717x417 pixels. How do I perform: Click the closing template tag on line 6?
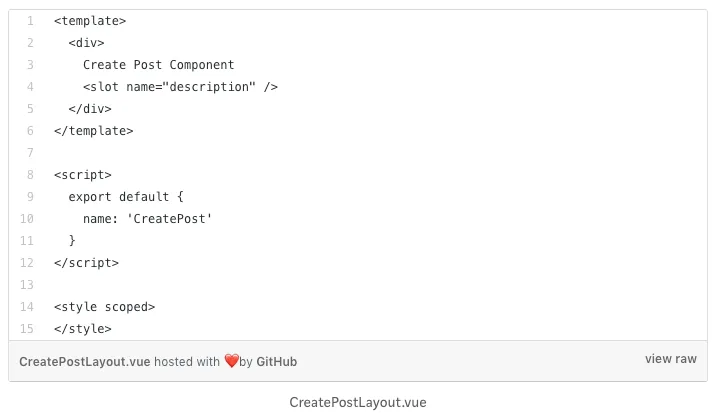[94, 131]
